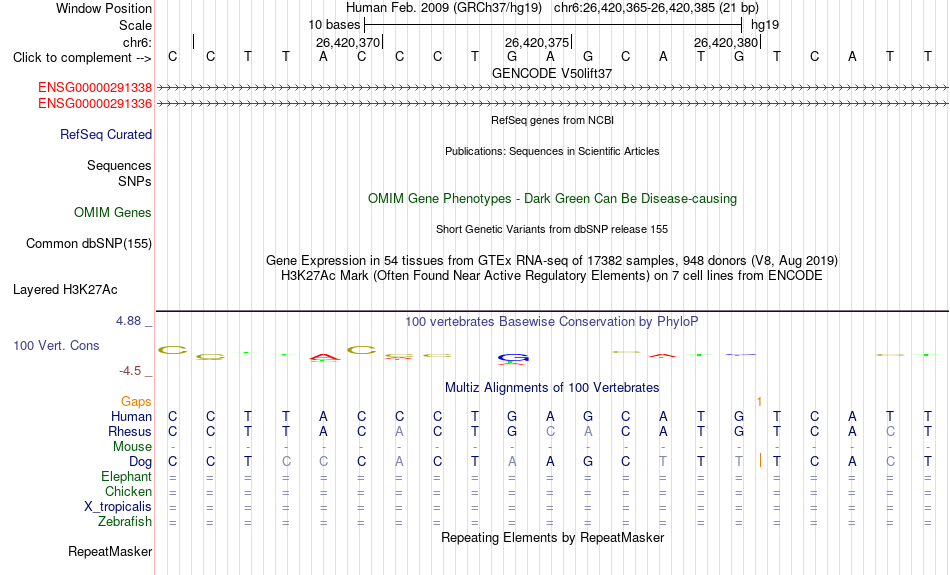Click '100 vertebrates Basewise Conservation by PhyloP' title
Screen dimensions: 950x575
coord(552,322)
